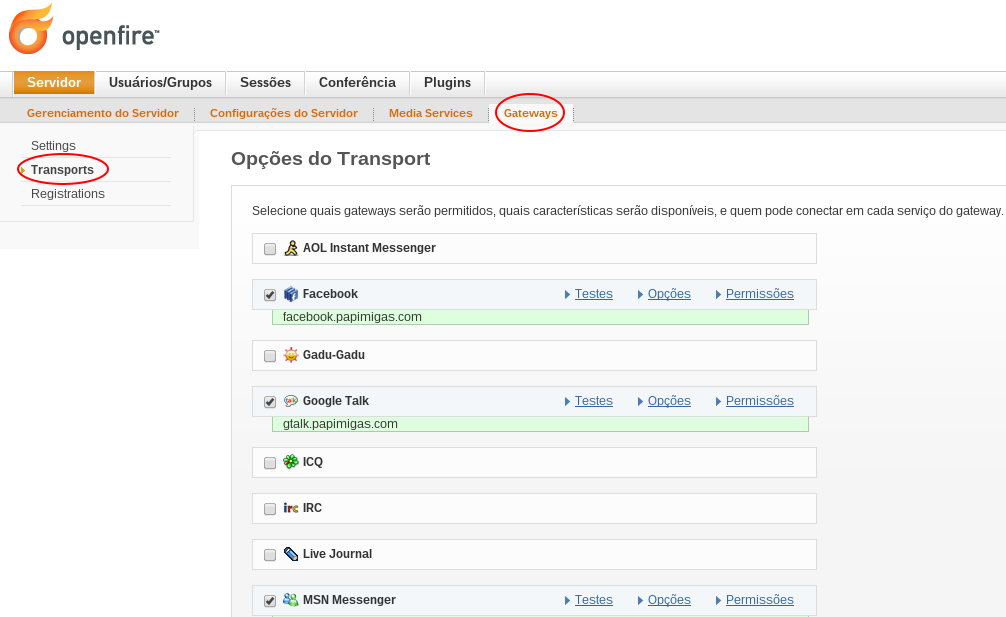The height and width of the screenshot is (617, 1006).
Task: Click Google Talk Opções link
Action: [669, 401]
